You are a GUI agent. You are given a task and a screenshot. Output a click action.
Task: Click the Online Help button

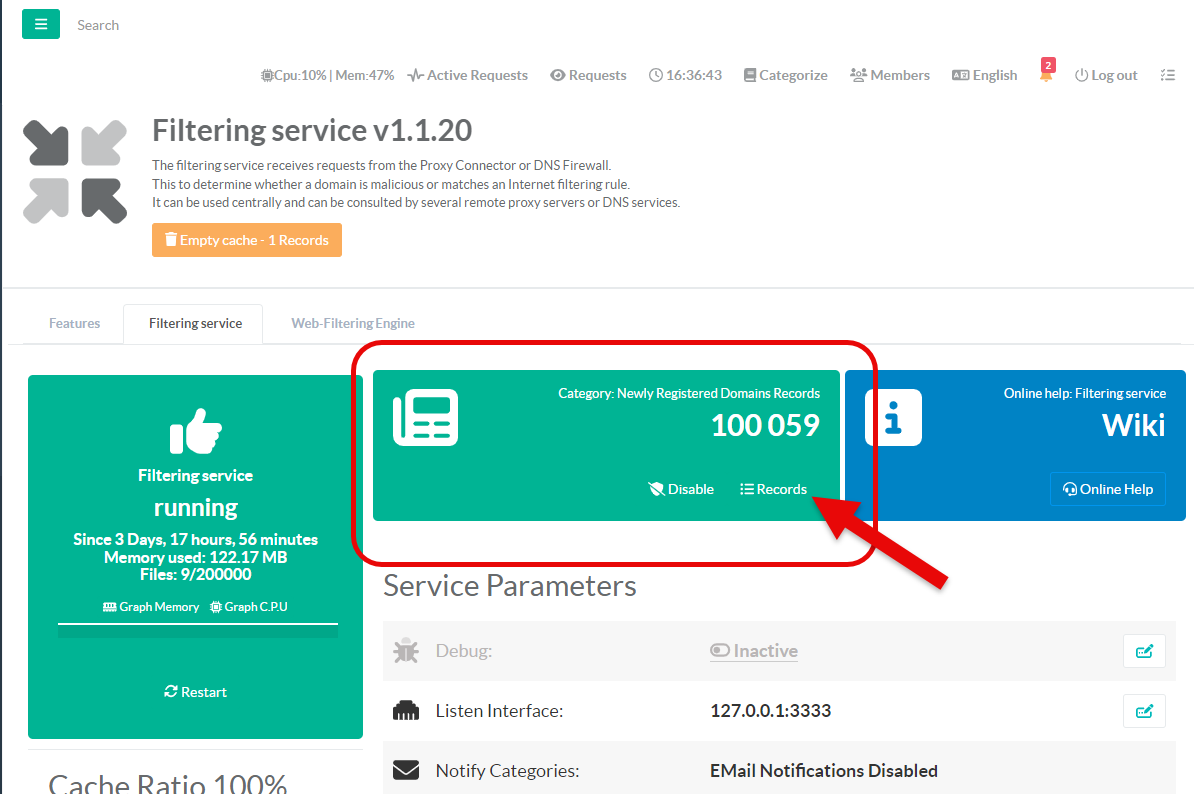tap(1107, 489)
